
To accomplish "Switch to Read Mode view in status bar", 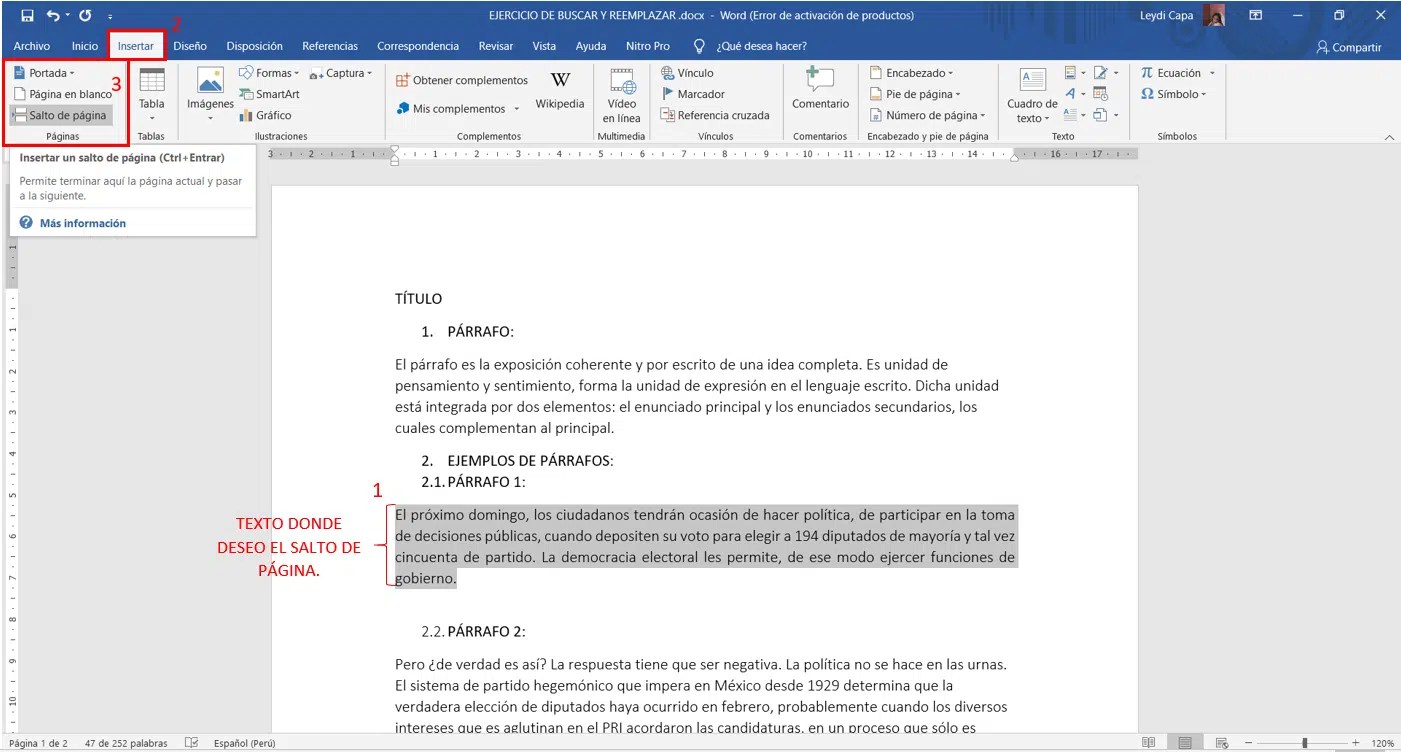I will pos(1149,742).
